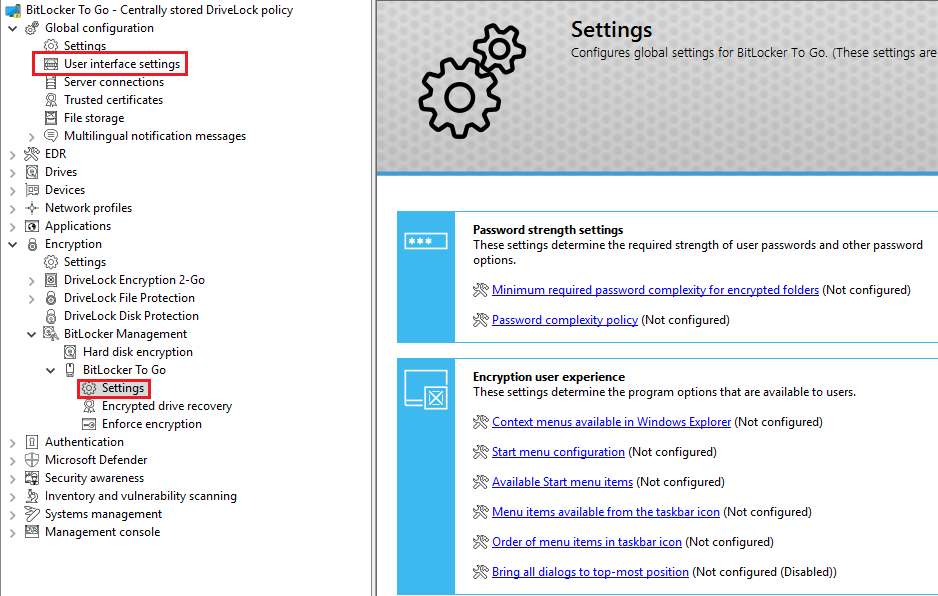This screenshot has width=938, height=596.
Task: Select Server connections tree item
Action: click(x=114, y=82)
